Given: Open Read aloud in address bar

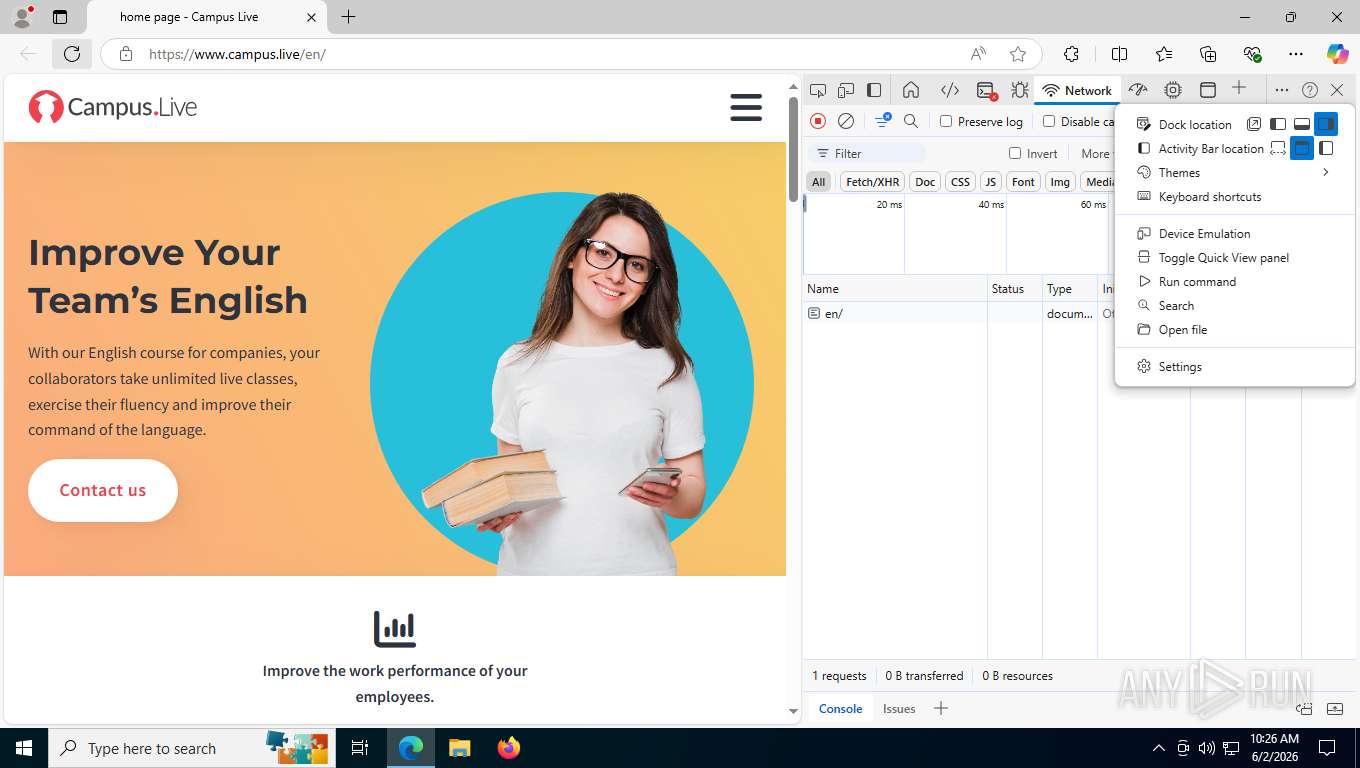Looking at the screenshot, I should pyautogui.click(x=978, y=54).
